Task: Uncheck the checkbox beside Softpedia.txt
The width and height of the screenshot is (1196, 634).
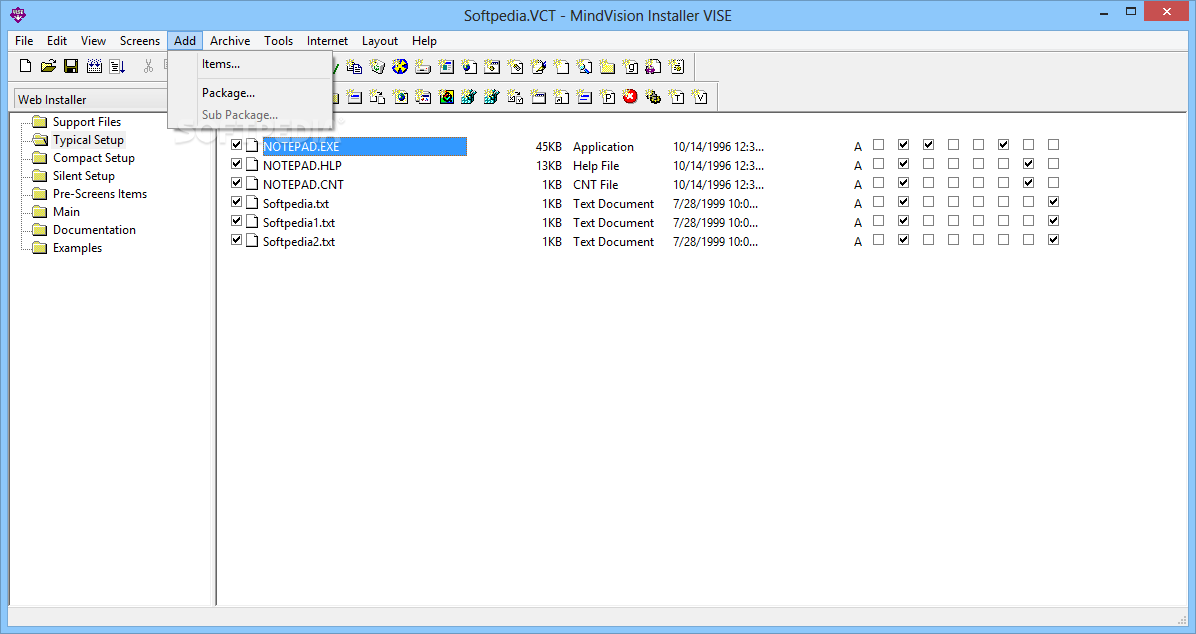Action: [x=236, y=202]
